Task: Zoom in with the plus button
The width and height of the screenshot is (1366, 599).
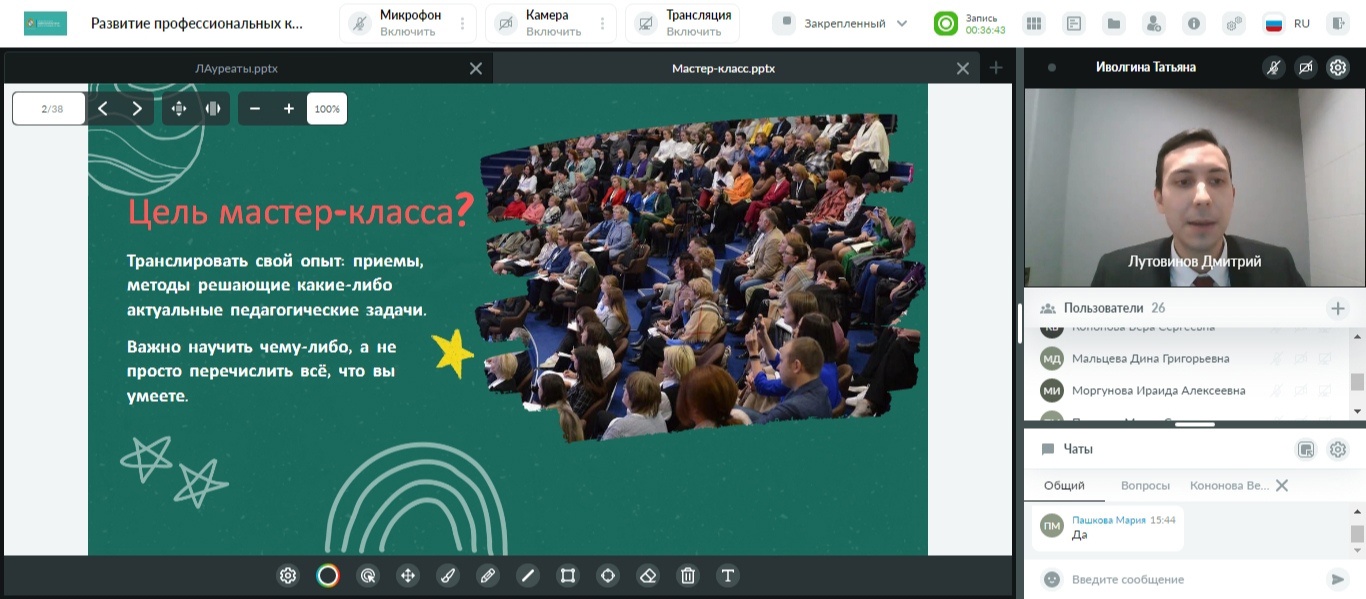Action: click(x=289, y=109)
